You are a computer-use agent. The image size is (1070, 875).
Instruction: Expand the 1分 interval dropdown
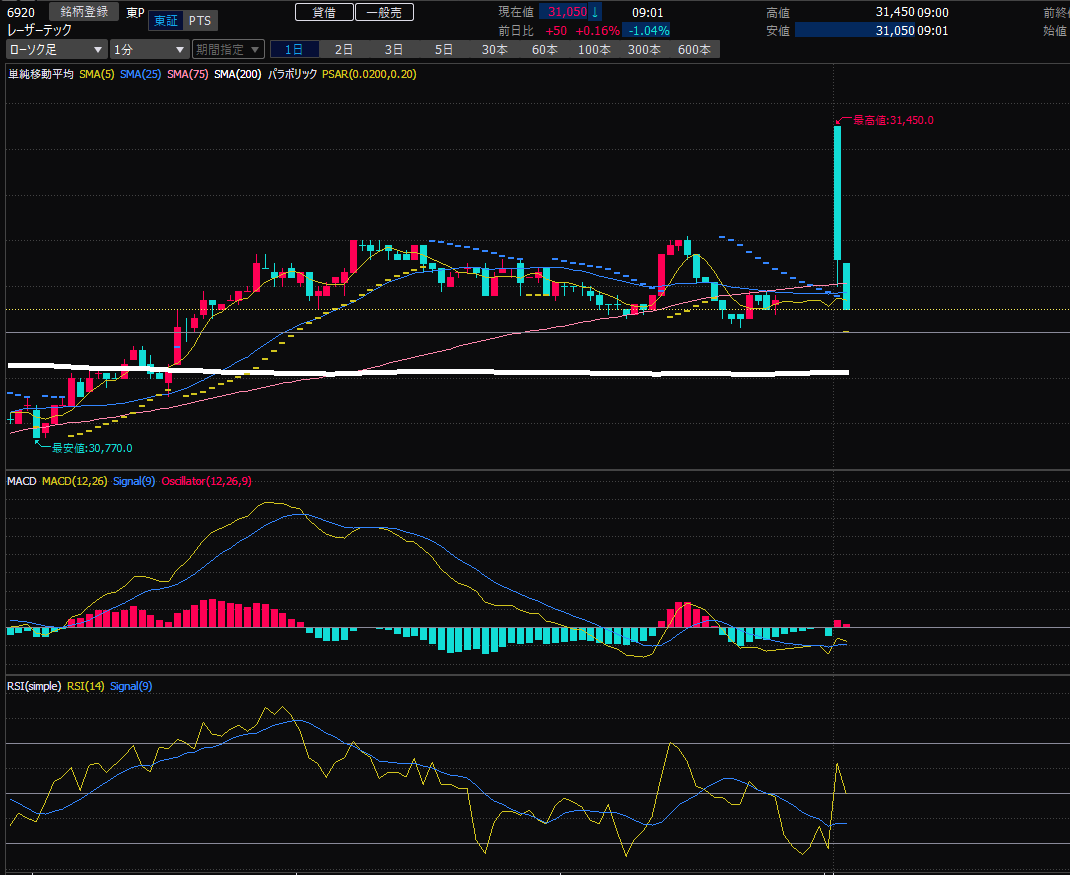coord(149,49)
